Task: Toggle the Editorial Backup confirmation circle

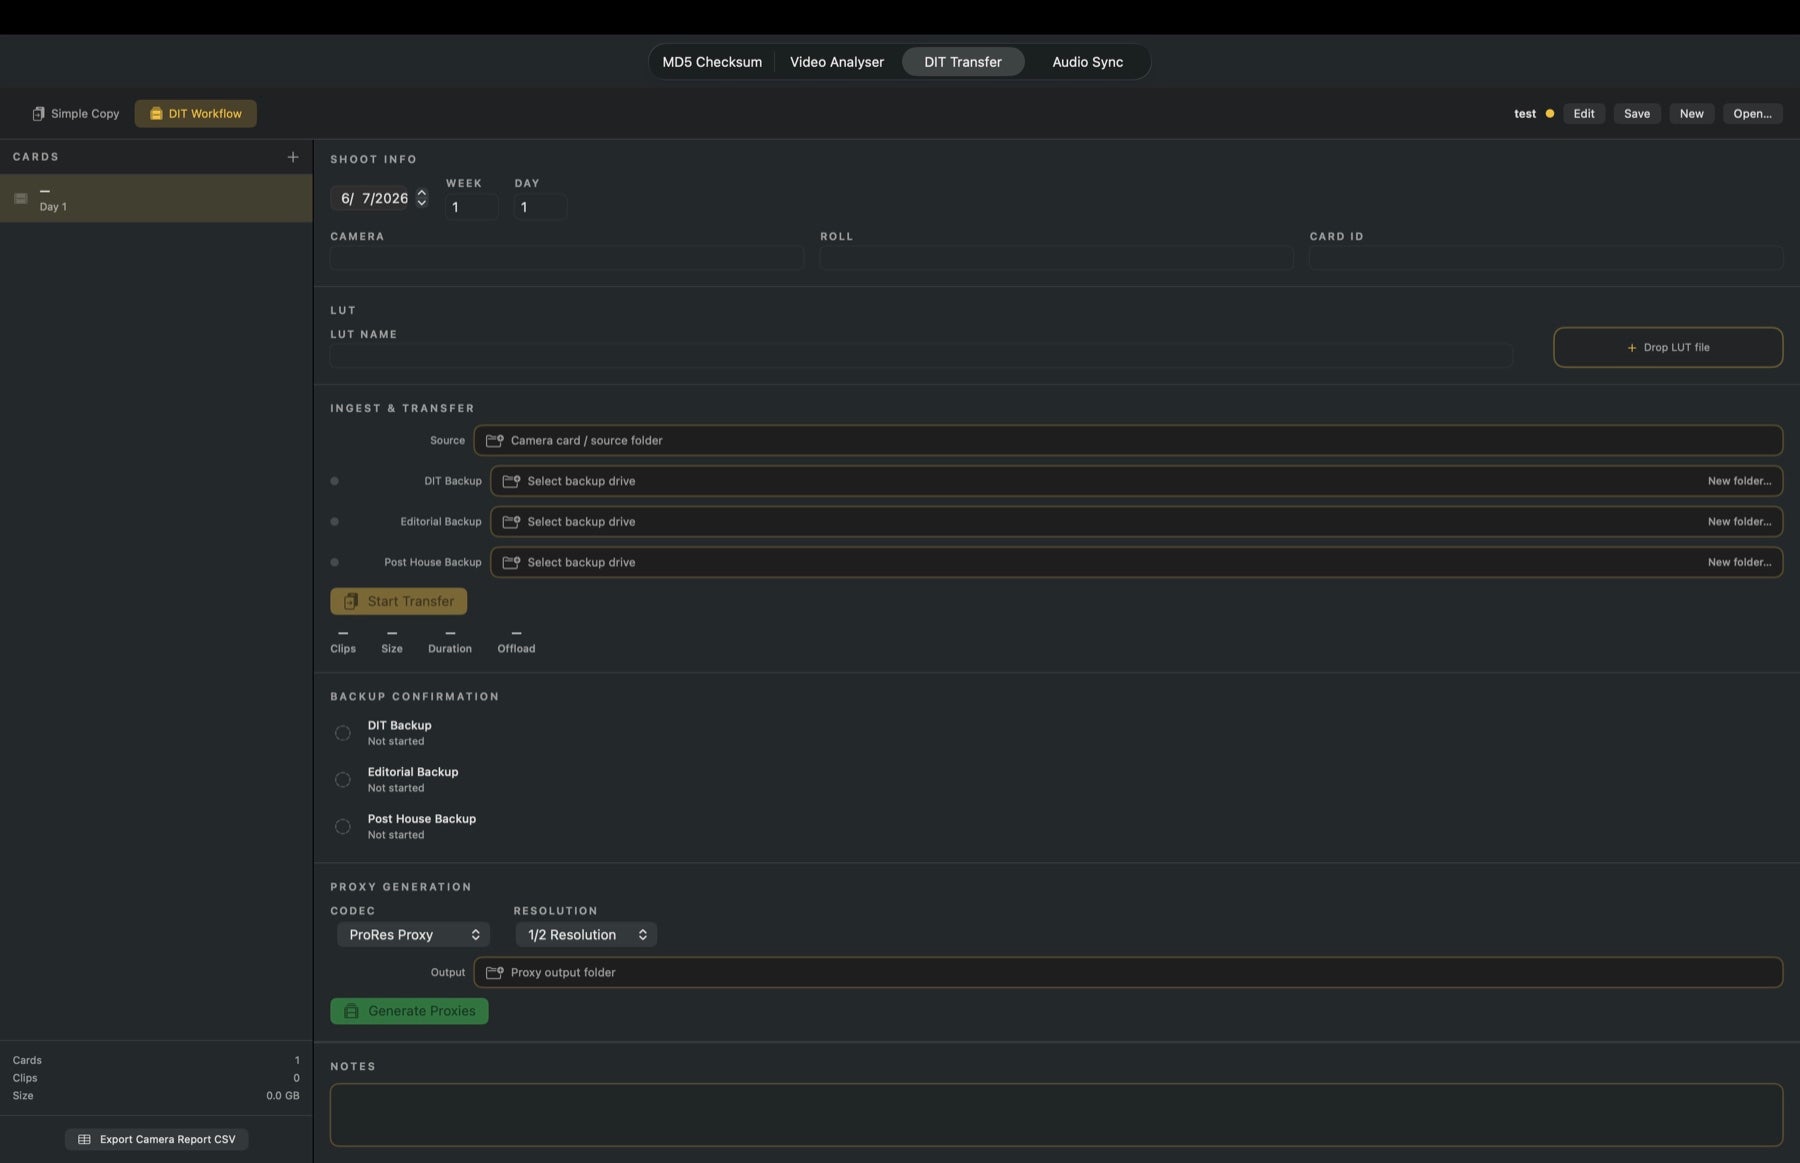Action: click(x=343, y=780)
